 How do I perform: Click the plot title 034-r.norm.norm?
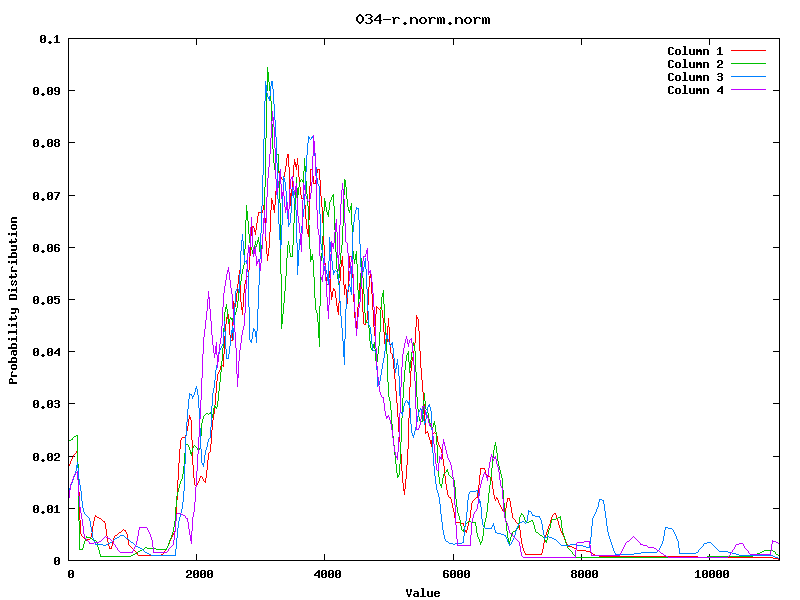pos(422,20)
